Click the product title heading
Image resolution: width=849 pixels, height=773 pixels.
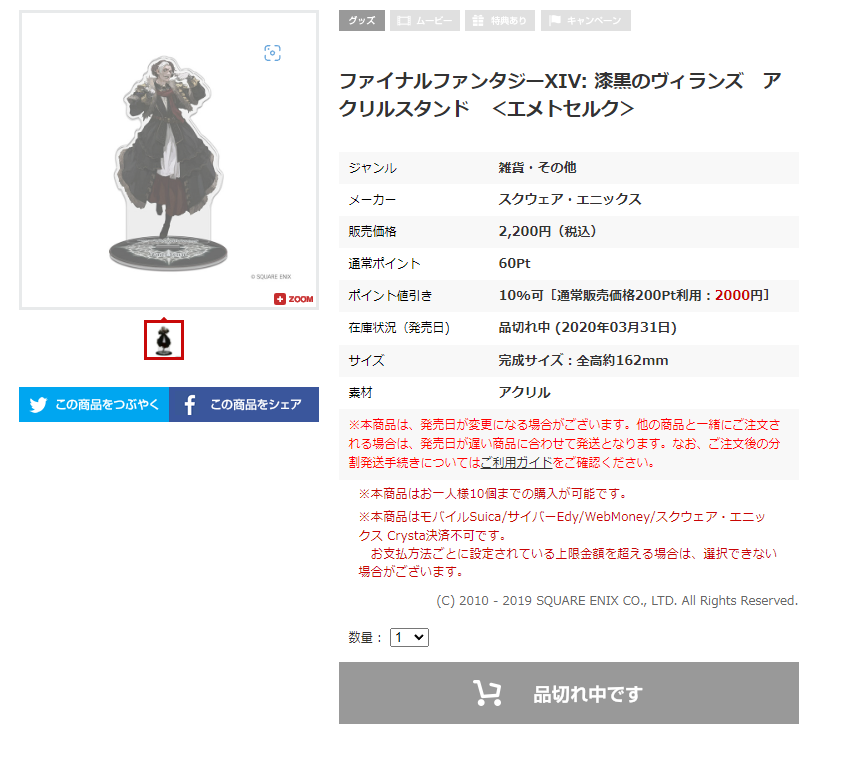tap(560, 95)
